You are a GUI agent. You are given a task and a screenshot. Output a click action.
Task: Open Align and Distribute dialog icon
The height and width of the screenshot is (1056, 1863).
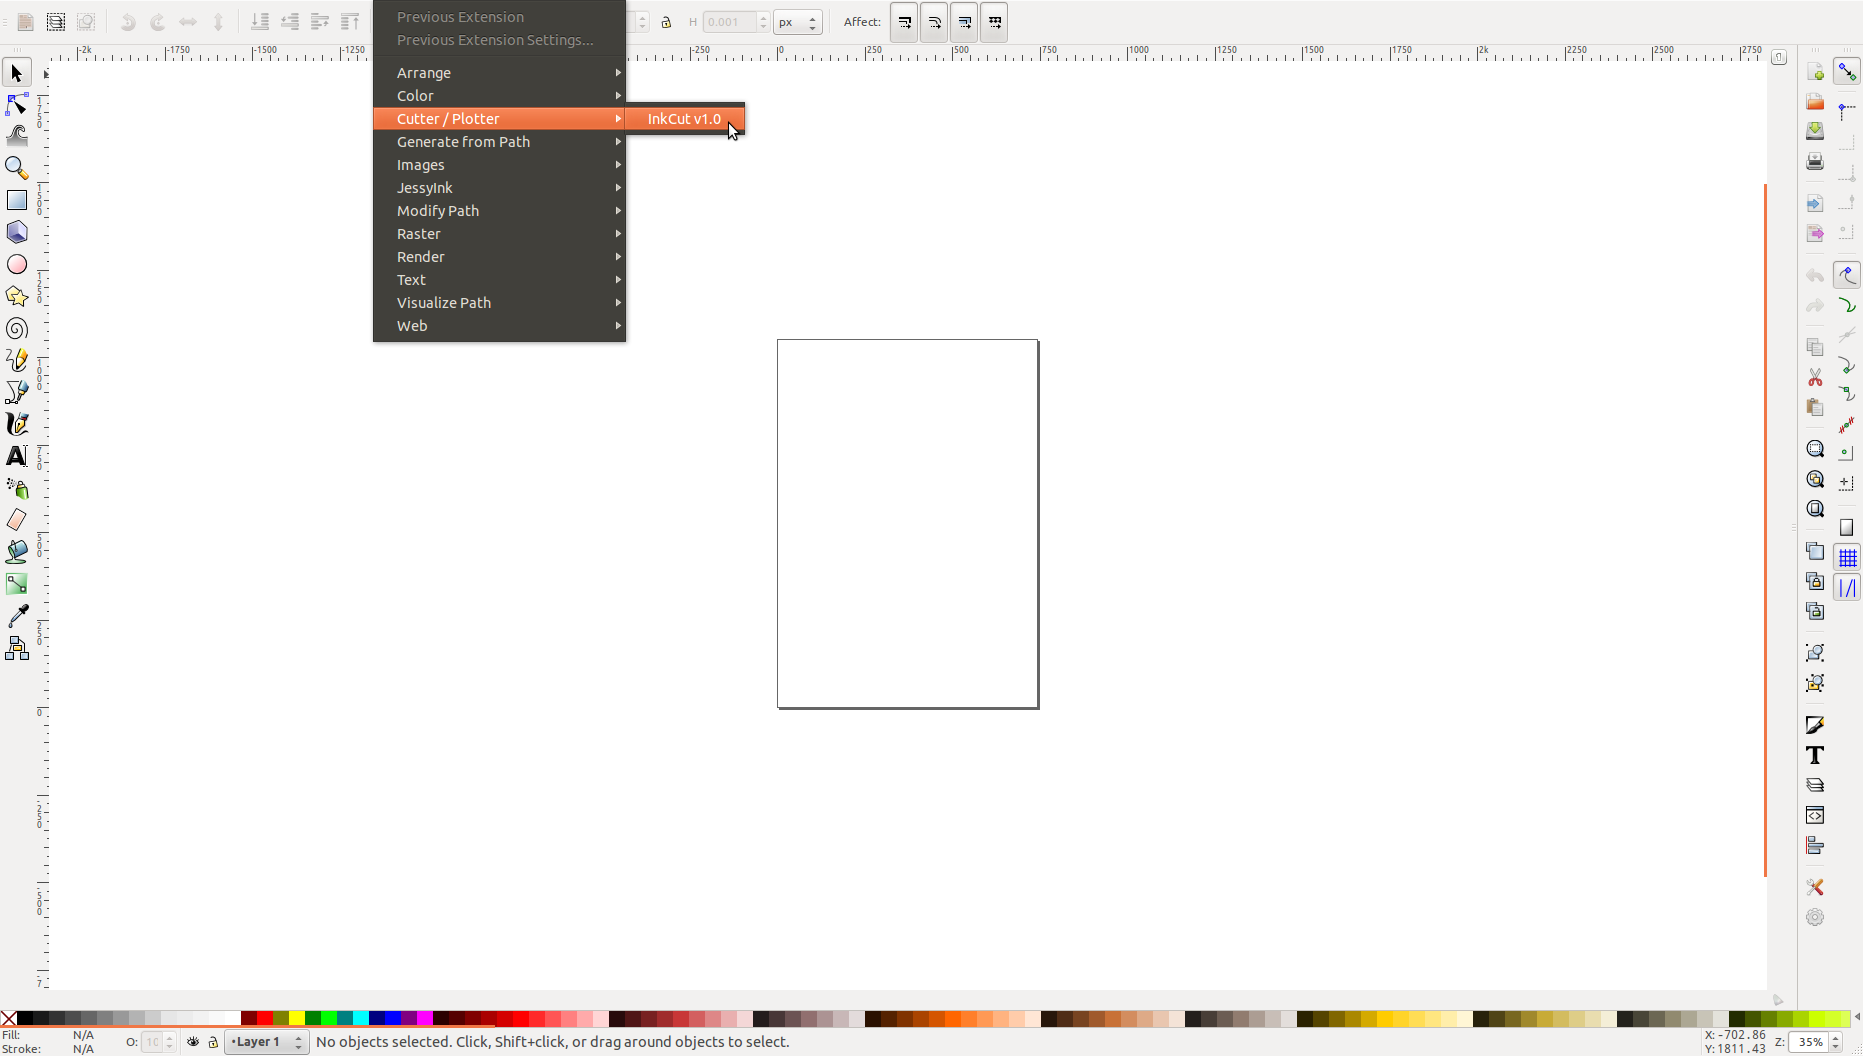tap(1815, 846)
